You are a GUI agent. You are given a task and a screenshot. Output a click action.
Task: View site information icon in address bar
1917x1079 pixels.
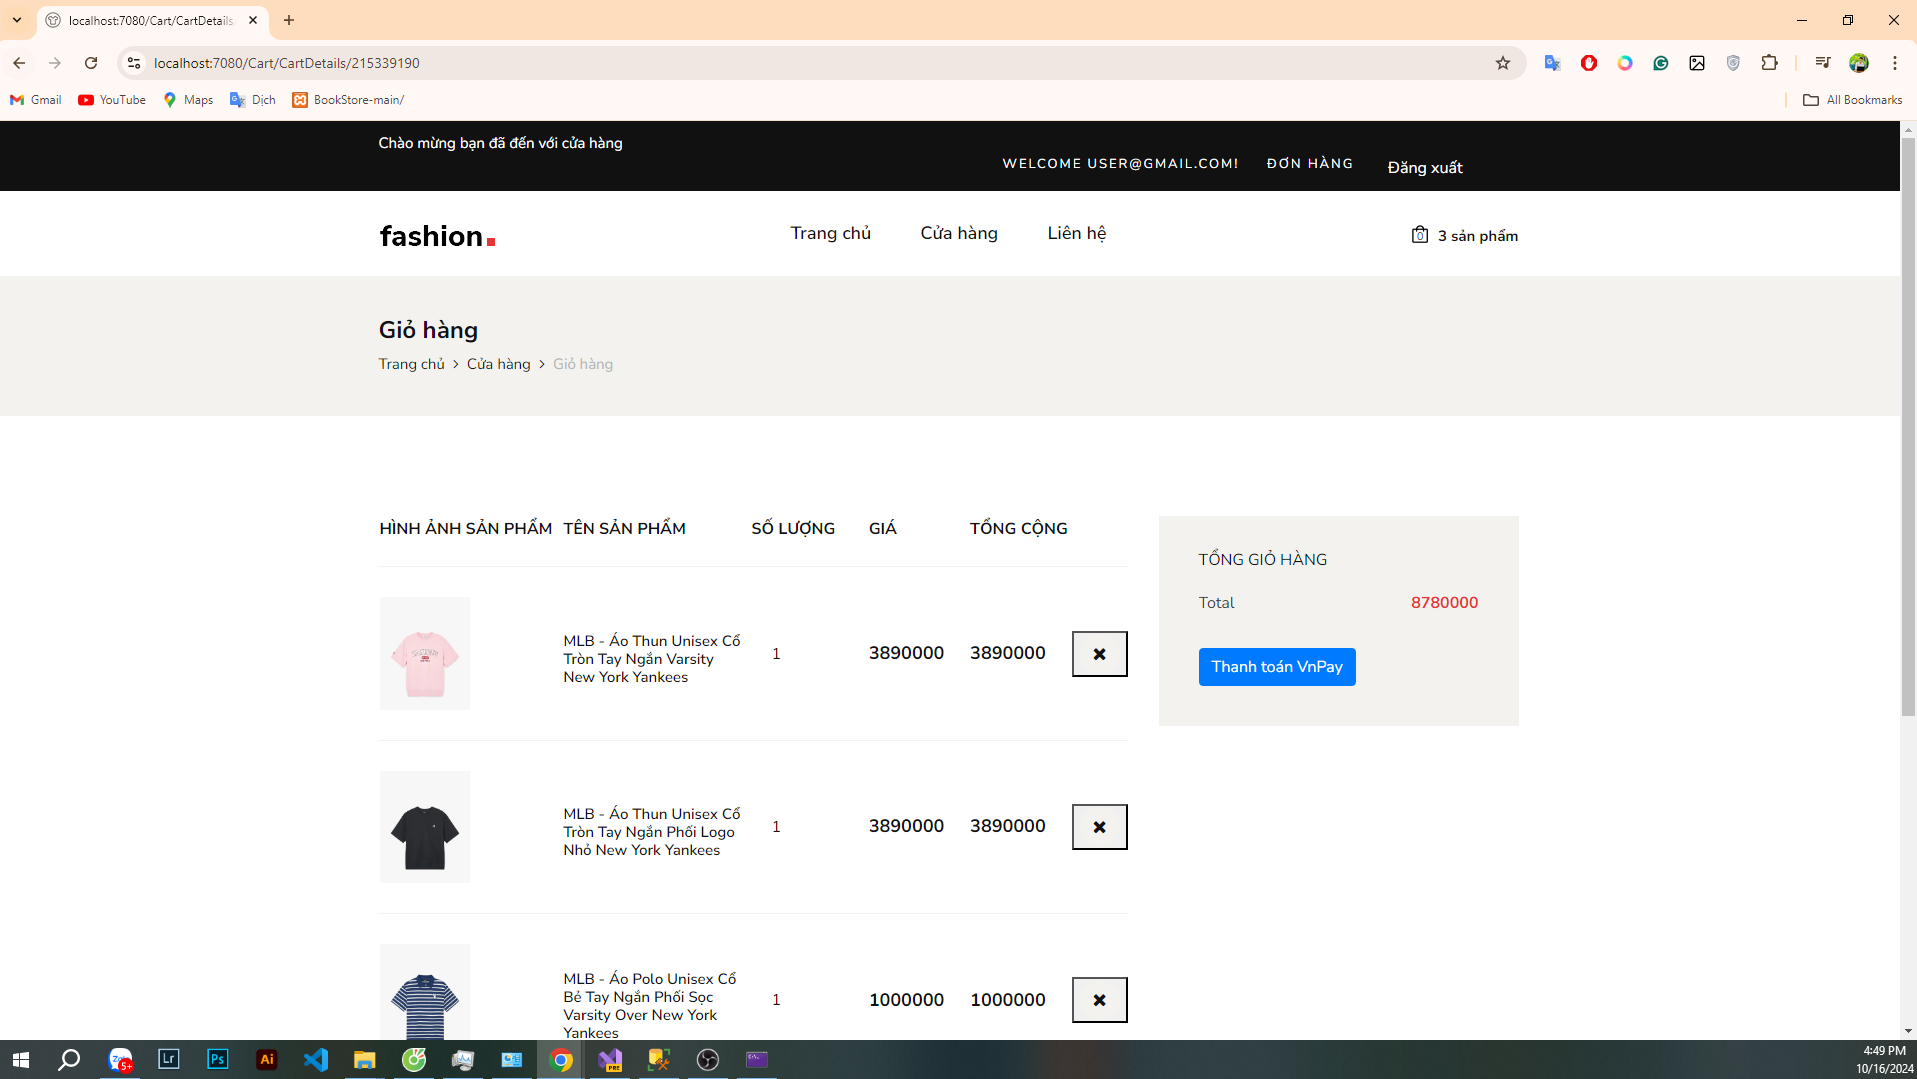click(133, 63)
